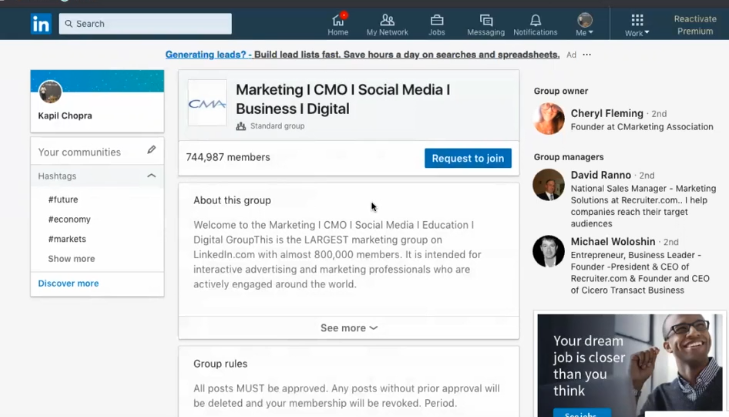Click the 744,987 members text

coord(228,157)
